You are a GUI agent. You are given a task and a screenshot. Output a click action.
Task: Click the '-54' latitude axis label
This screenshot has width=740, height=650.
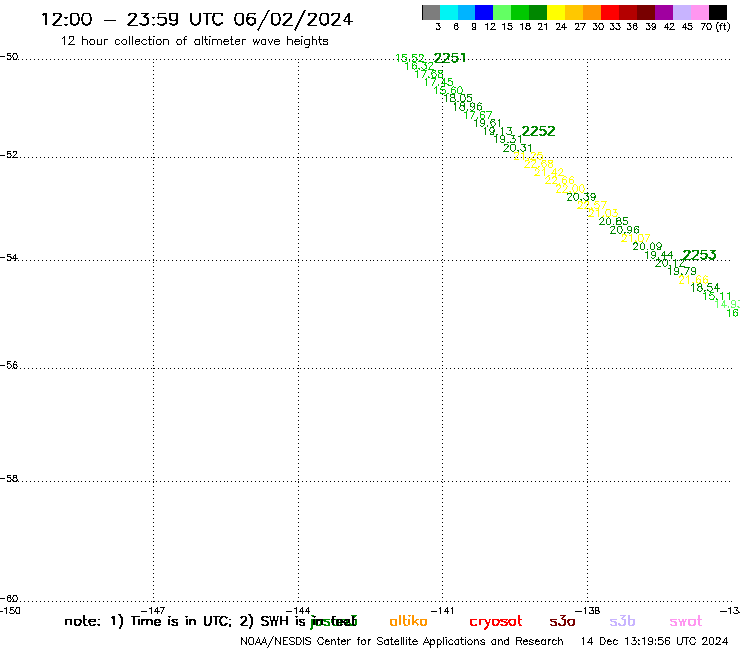[9, 258]
